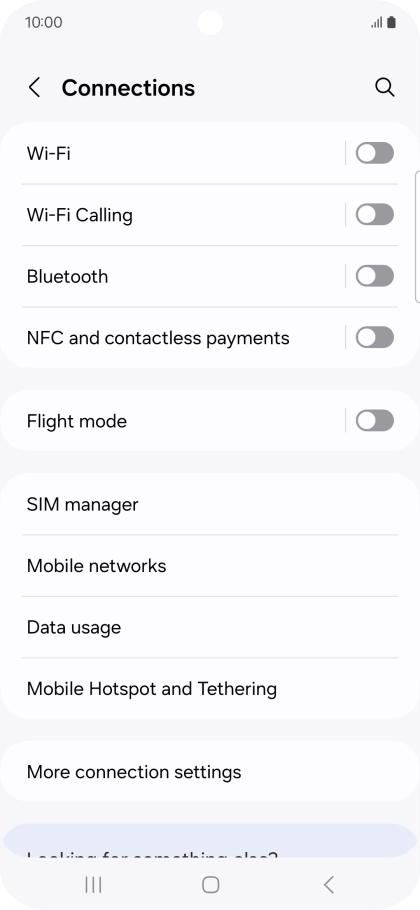Open Bluetooth settings by its label

[67, 276]
